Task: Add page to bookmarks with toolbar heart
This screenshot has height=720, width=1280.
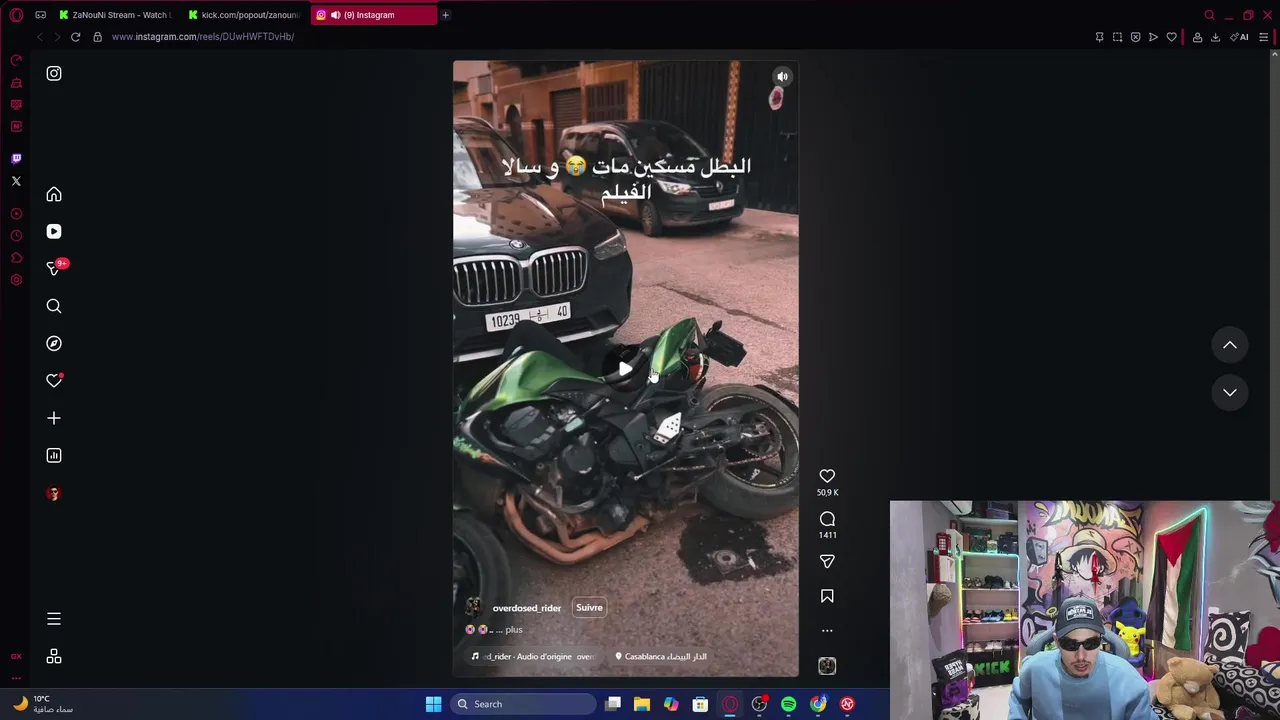Action: click(1171, 37)
